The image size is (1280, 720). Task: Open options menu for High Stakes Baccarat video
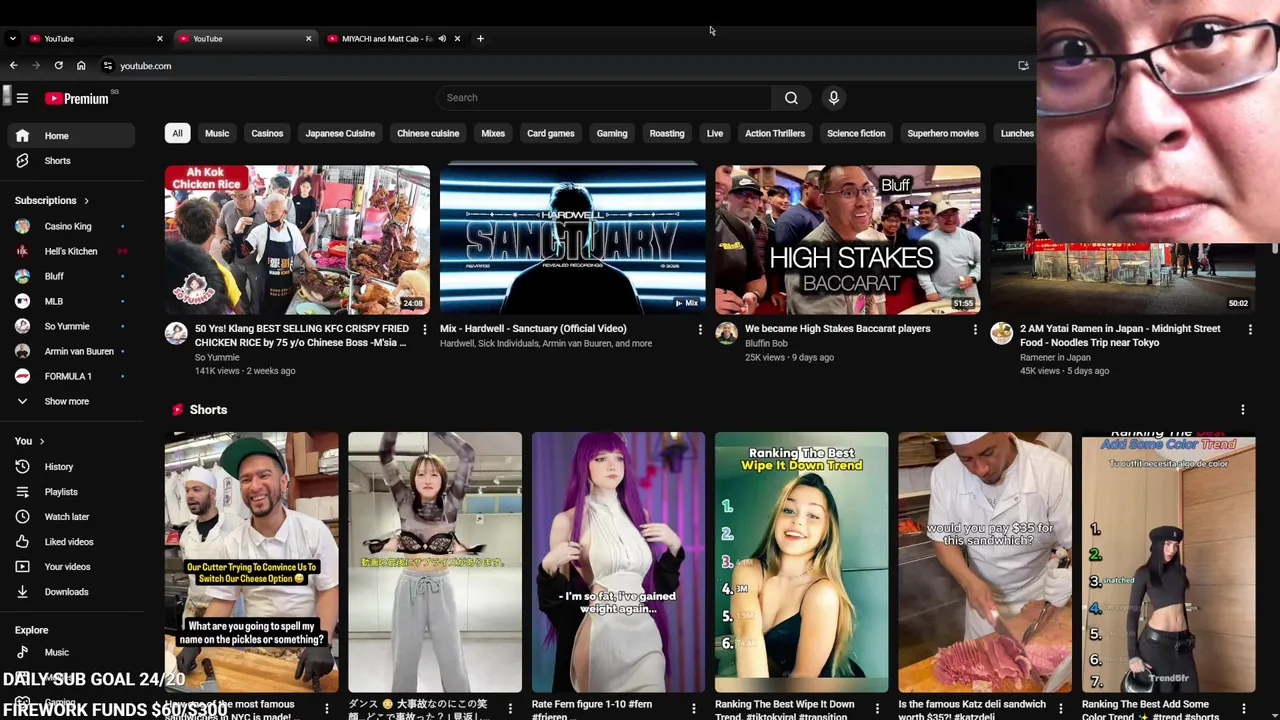tap(975, 329)
